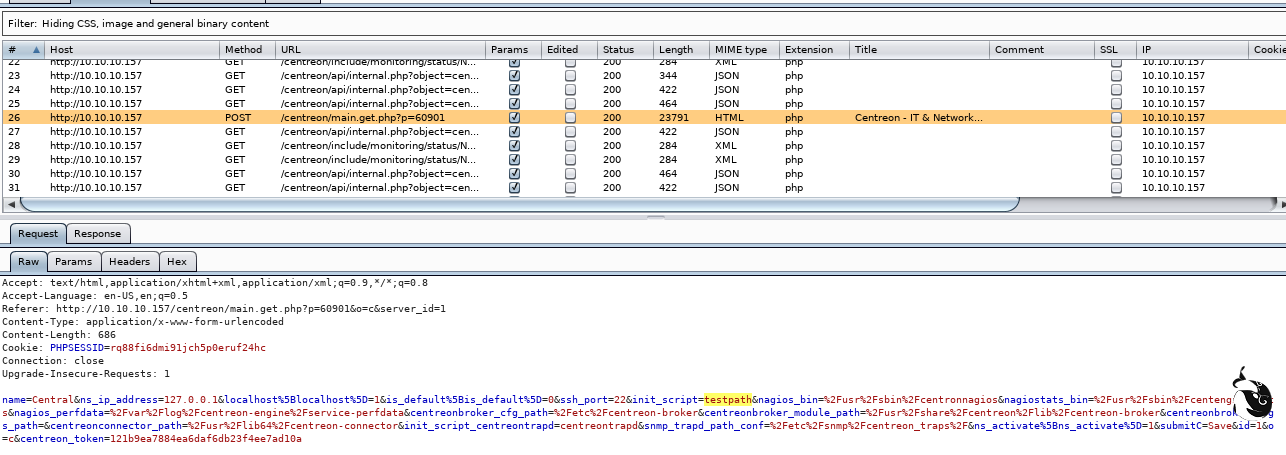The height and width of the screenshot is (455, 1286).
Task: Click the pane splitter handle below the table
Action: pos(655,216)
